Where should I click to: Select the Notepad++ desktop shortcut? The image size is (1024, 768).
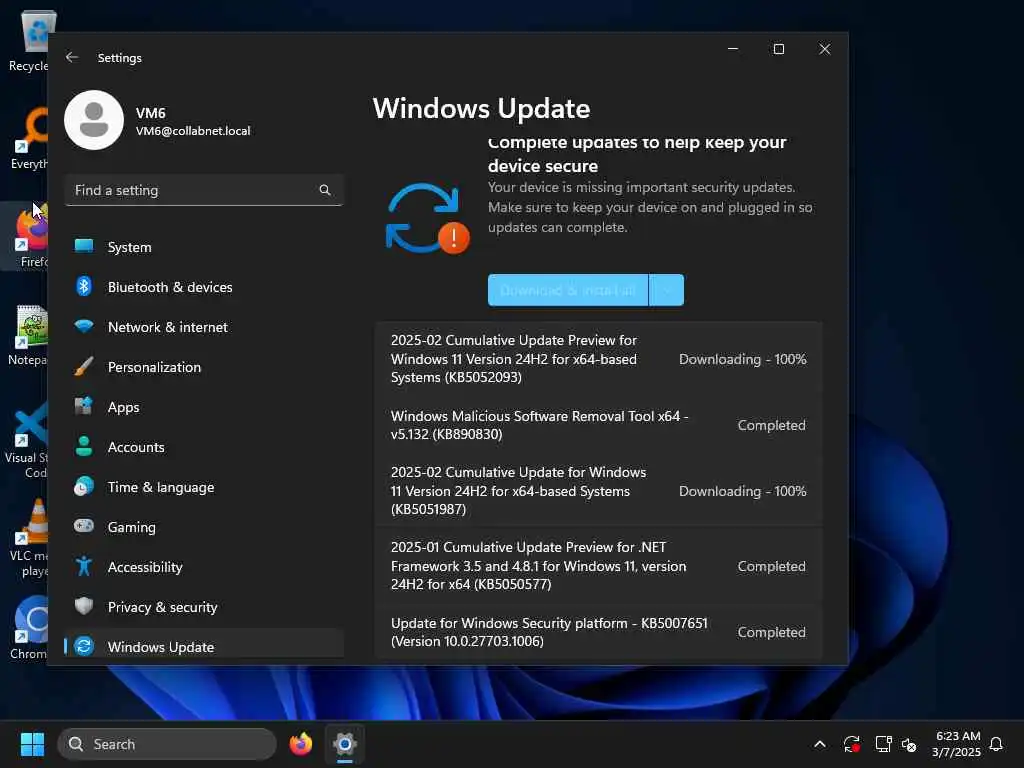27,334
